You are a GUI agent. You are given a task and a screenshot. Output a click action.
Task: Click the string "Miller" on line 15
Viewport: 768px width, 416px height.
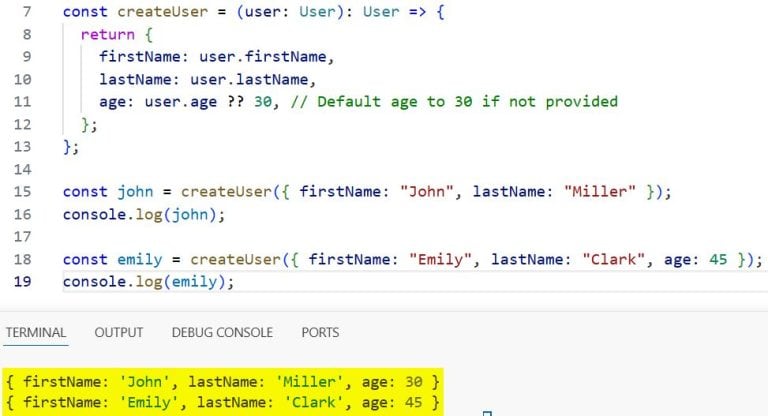click(600, 191)
